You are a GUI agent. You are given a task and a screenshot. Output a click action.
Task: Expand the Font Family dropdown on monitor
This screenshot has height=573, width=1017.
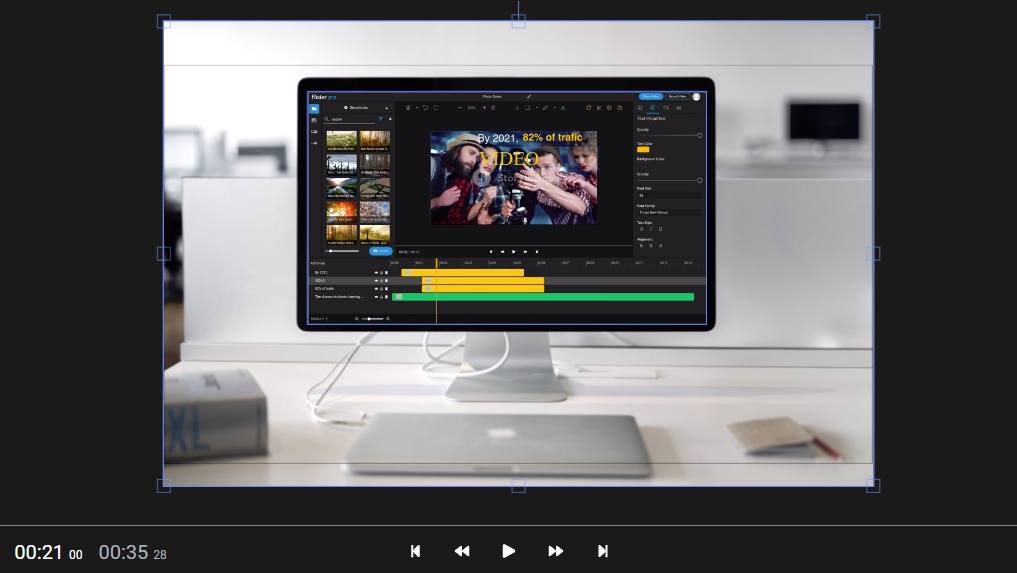[668, 212]
